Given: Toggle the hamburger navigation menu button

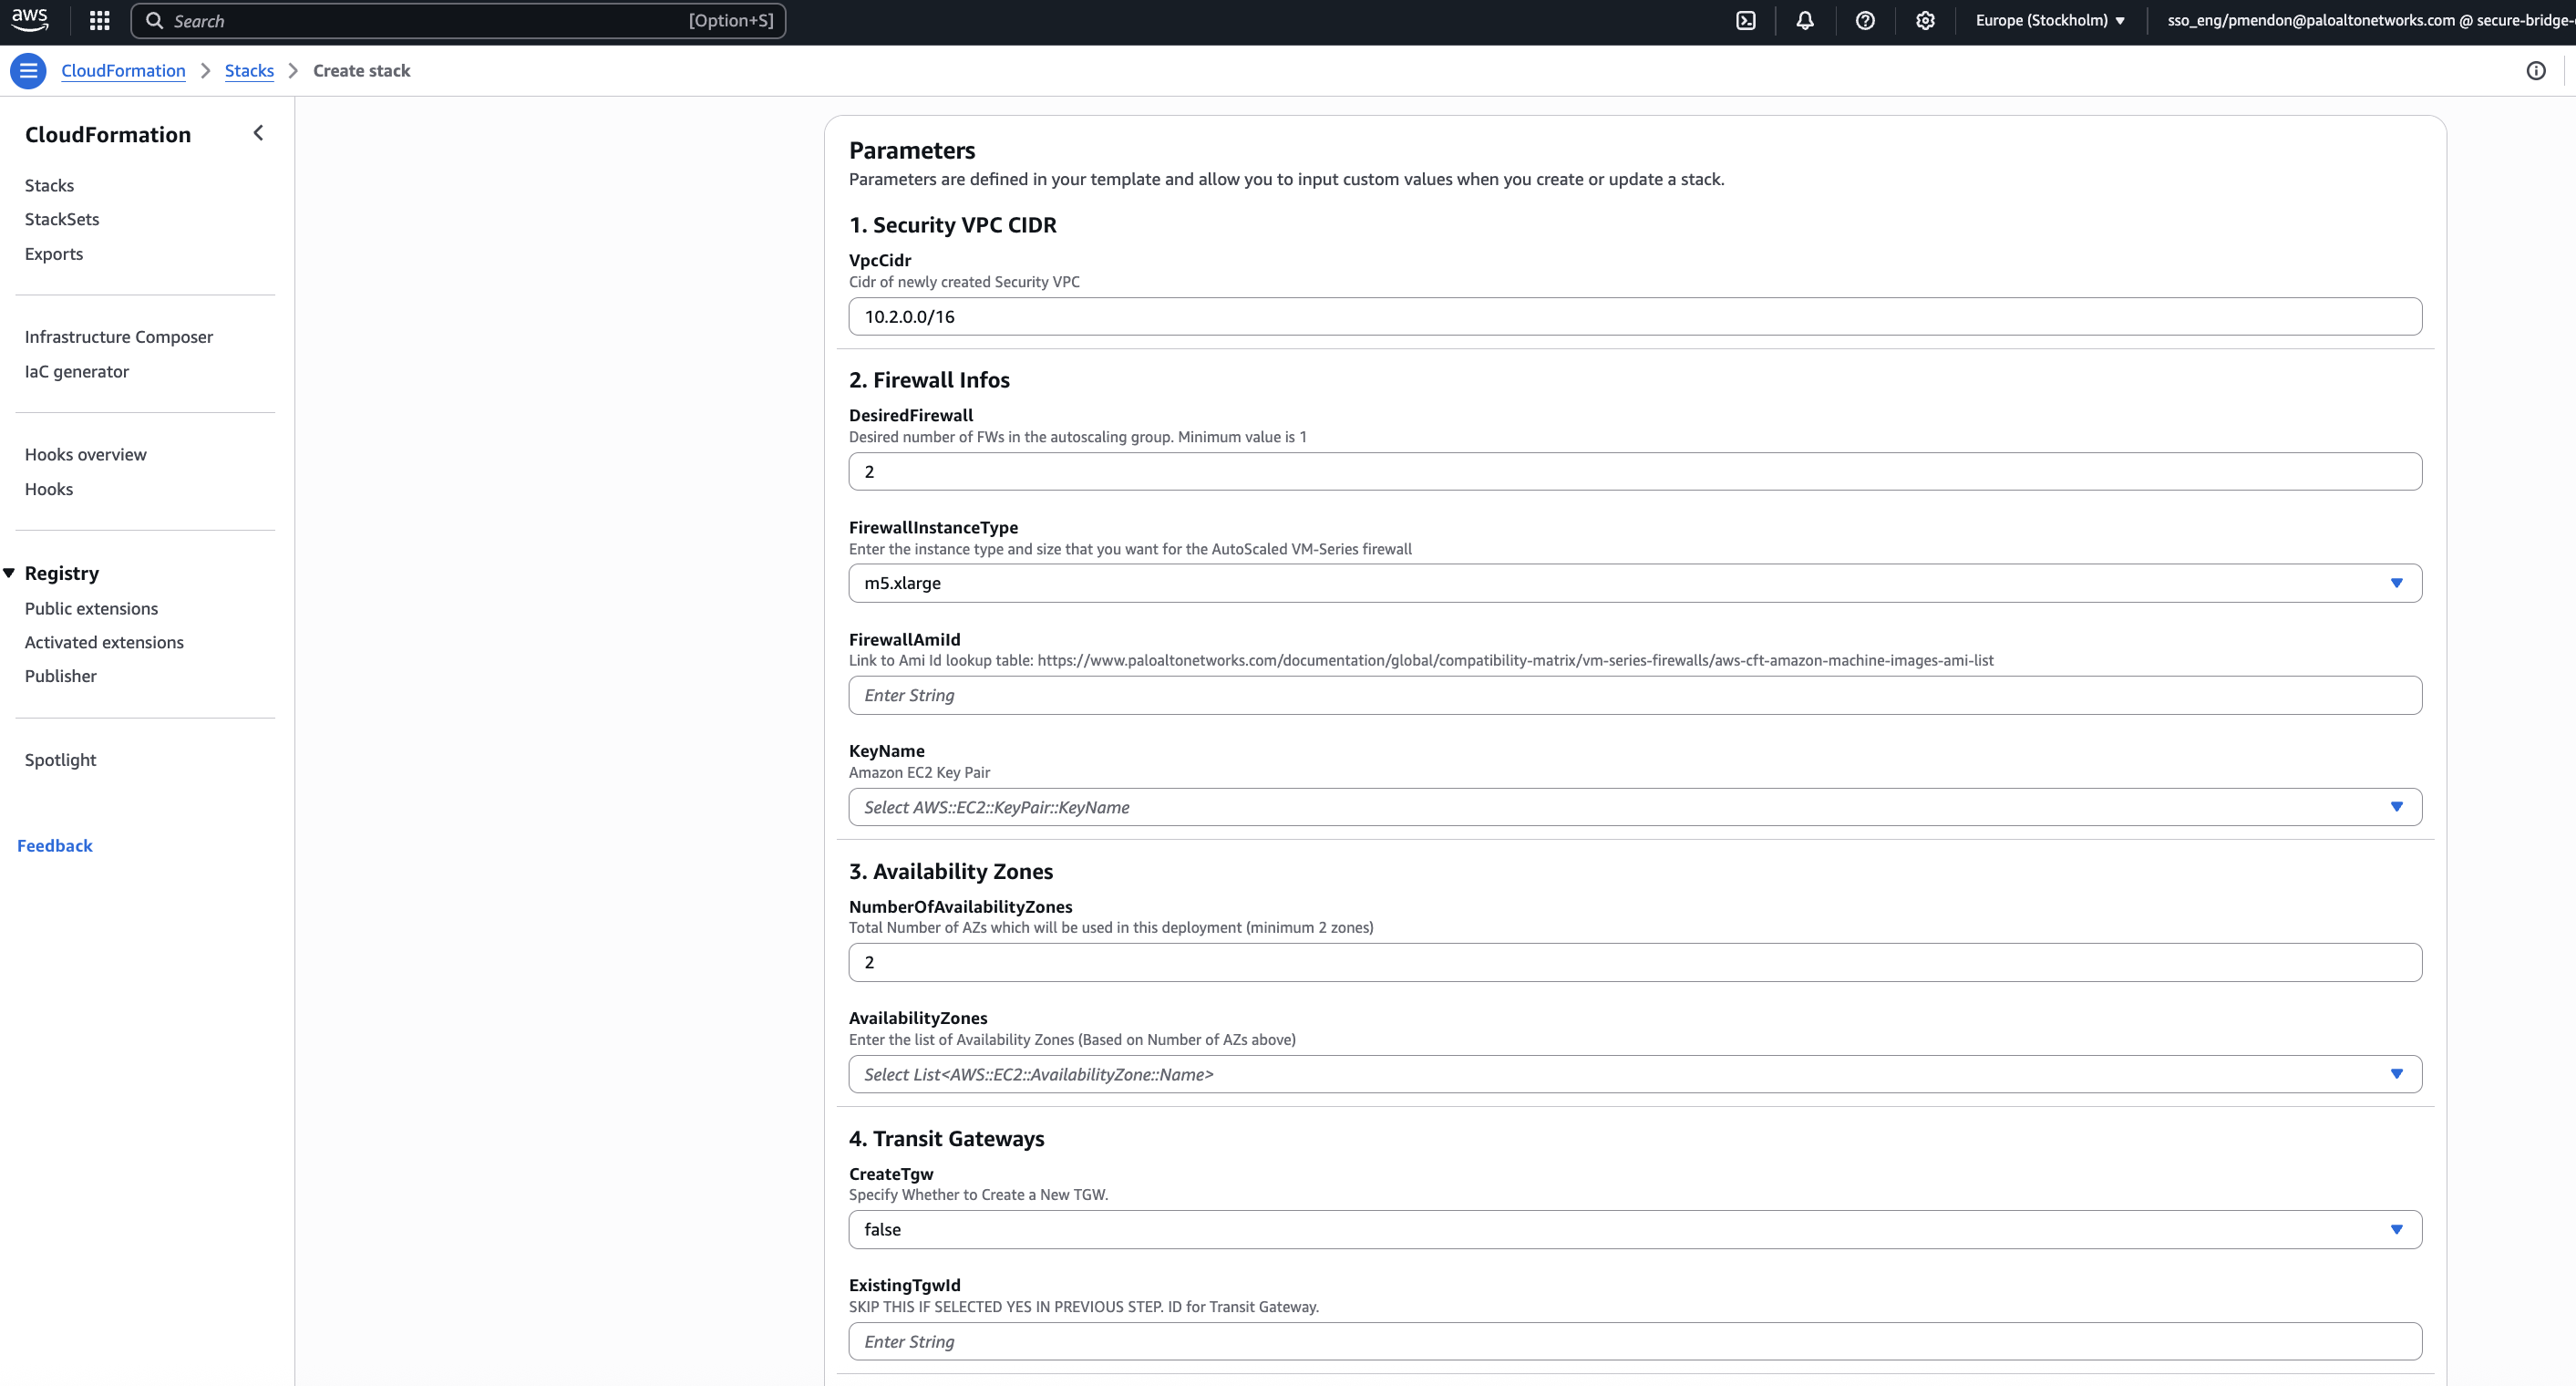Looking at the screenshot, I should click(28, 71).
